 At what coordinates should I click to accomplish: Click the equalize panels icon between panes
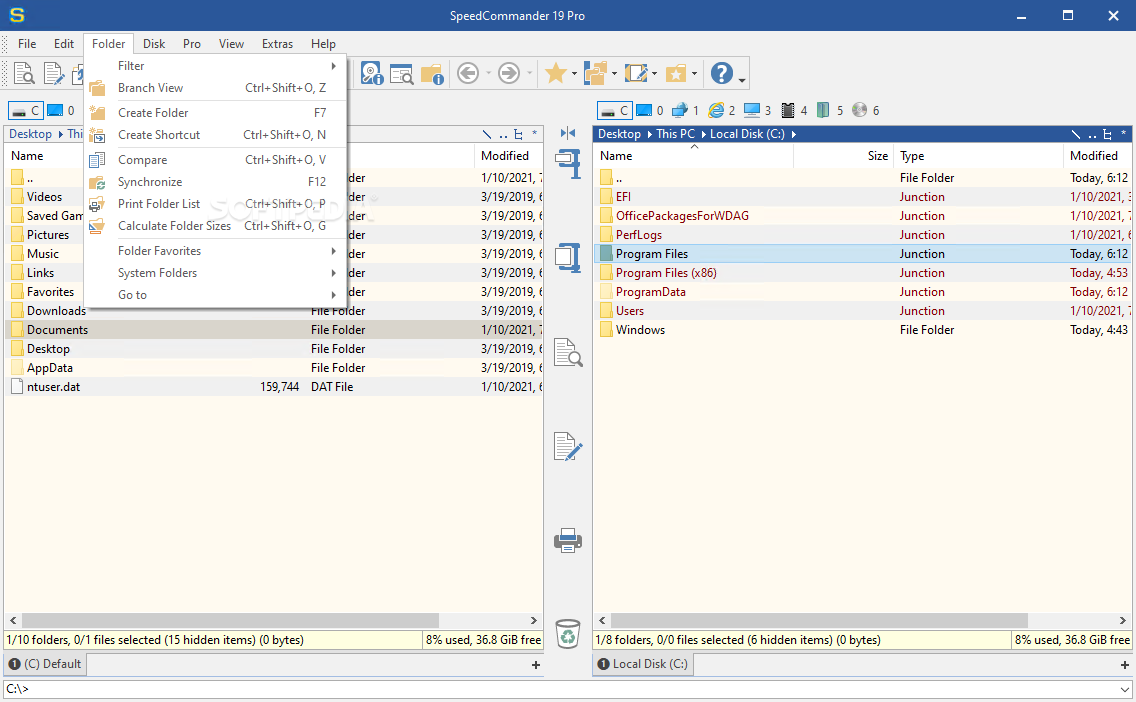click(x=568, y=133)
